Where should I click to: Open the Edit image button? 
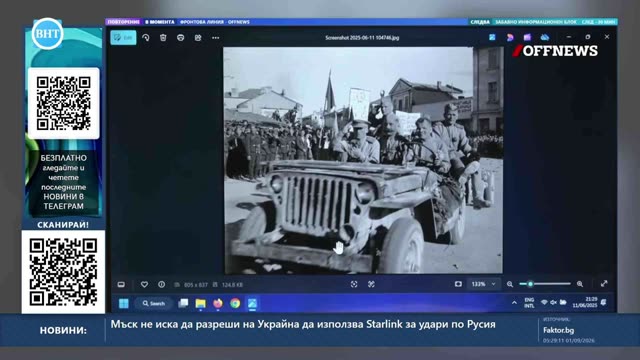(x=123, y=38)
